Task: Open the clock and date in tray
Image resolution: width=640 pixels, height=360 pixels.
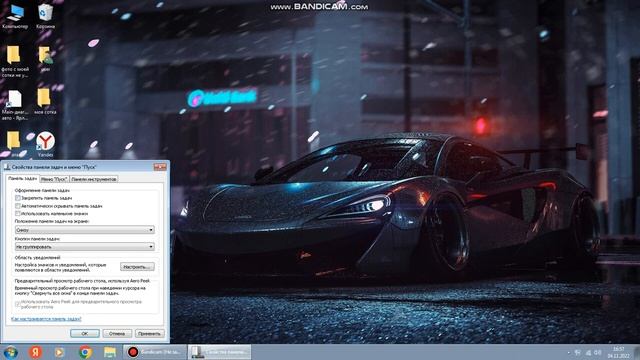Action: click(619, 353)
